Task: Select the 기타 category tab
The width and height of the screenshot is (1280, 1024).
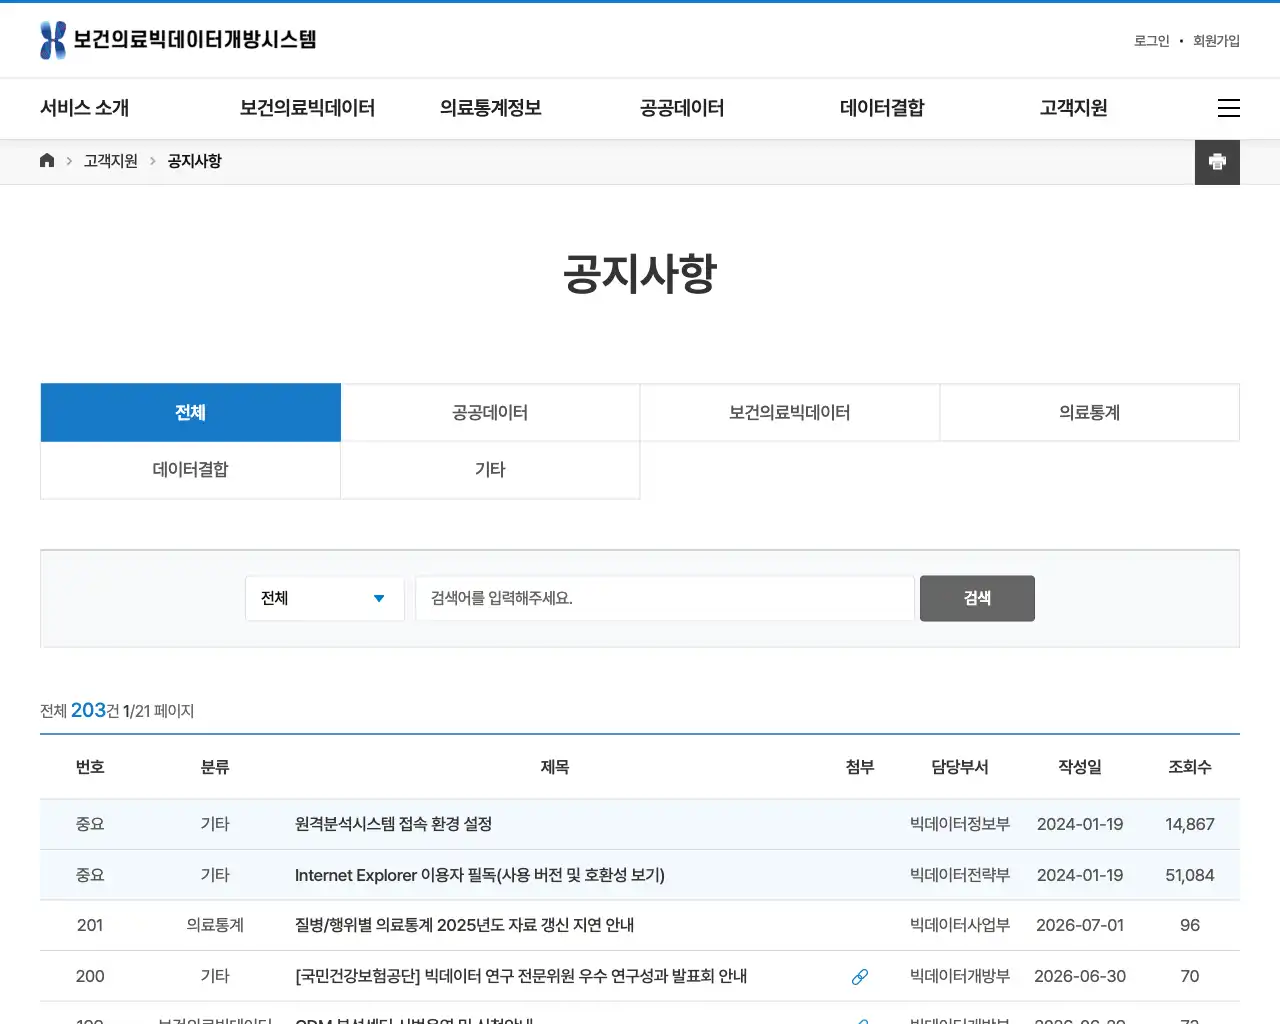Action: (x=490, y=469)
